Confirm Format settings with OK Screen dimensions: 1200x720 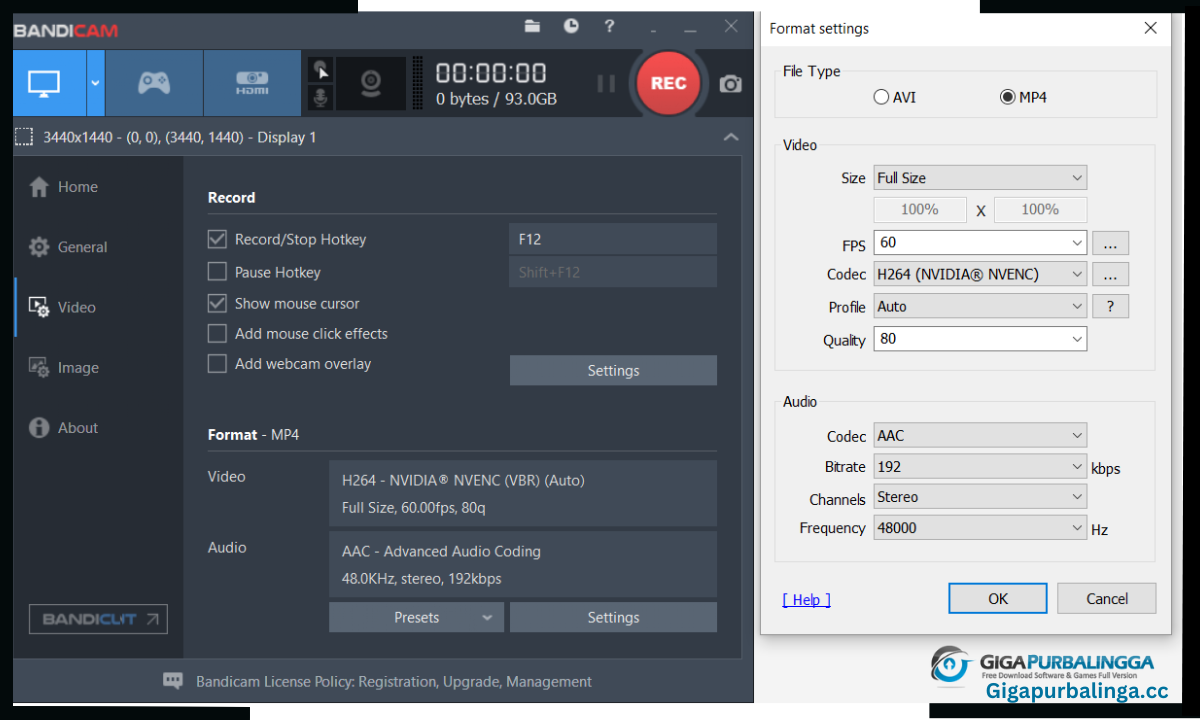[998, 598]
